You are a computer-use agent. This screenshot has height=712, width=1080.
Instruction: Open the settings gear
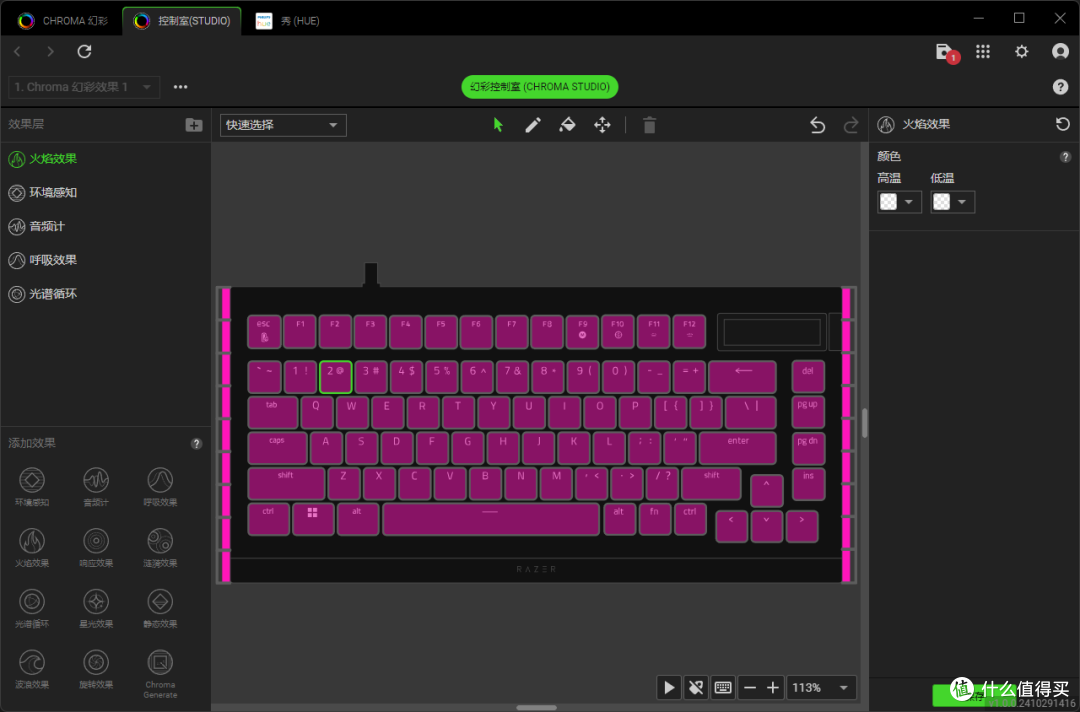click(1021, 52)
